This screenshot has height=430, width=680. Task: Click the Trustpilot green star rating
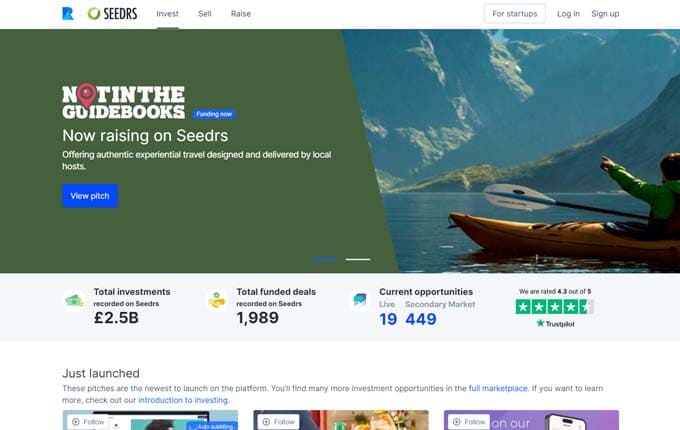coord(554,307)
